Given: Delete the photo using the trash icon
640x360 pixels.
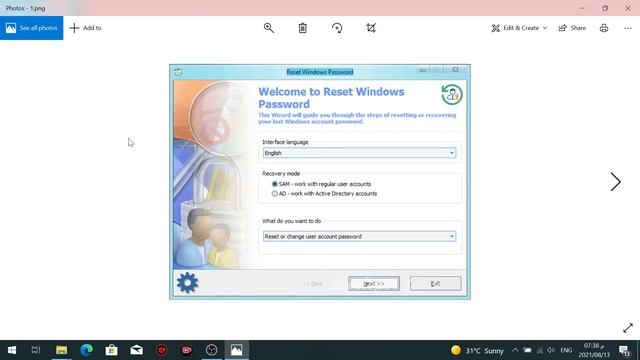Looking at the screenshot, I should [x=302, y=28].
